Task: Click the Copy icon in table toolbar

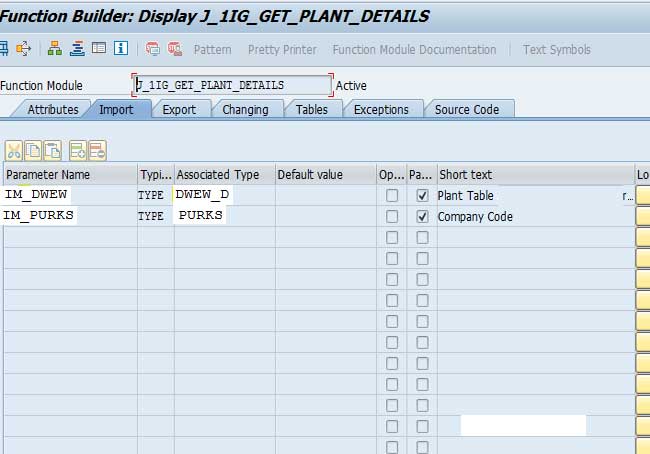Action: (33, 150)
